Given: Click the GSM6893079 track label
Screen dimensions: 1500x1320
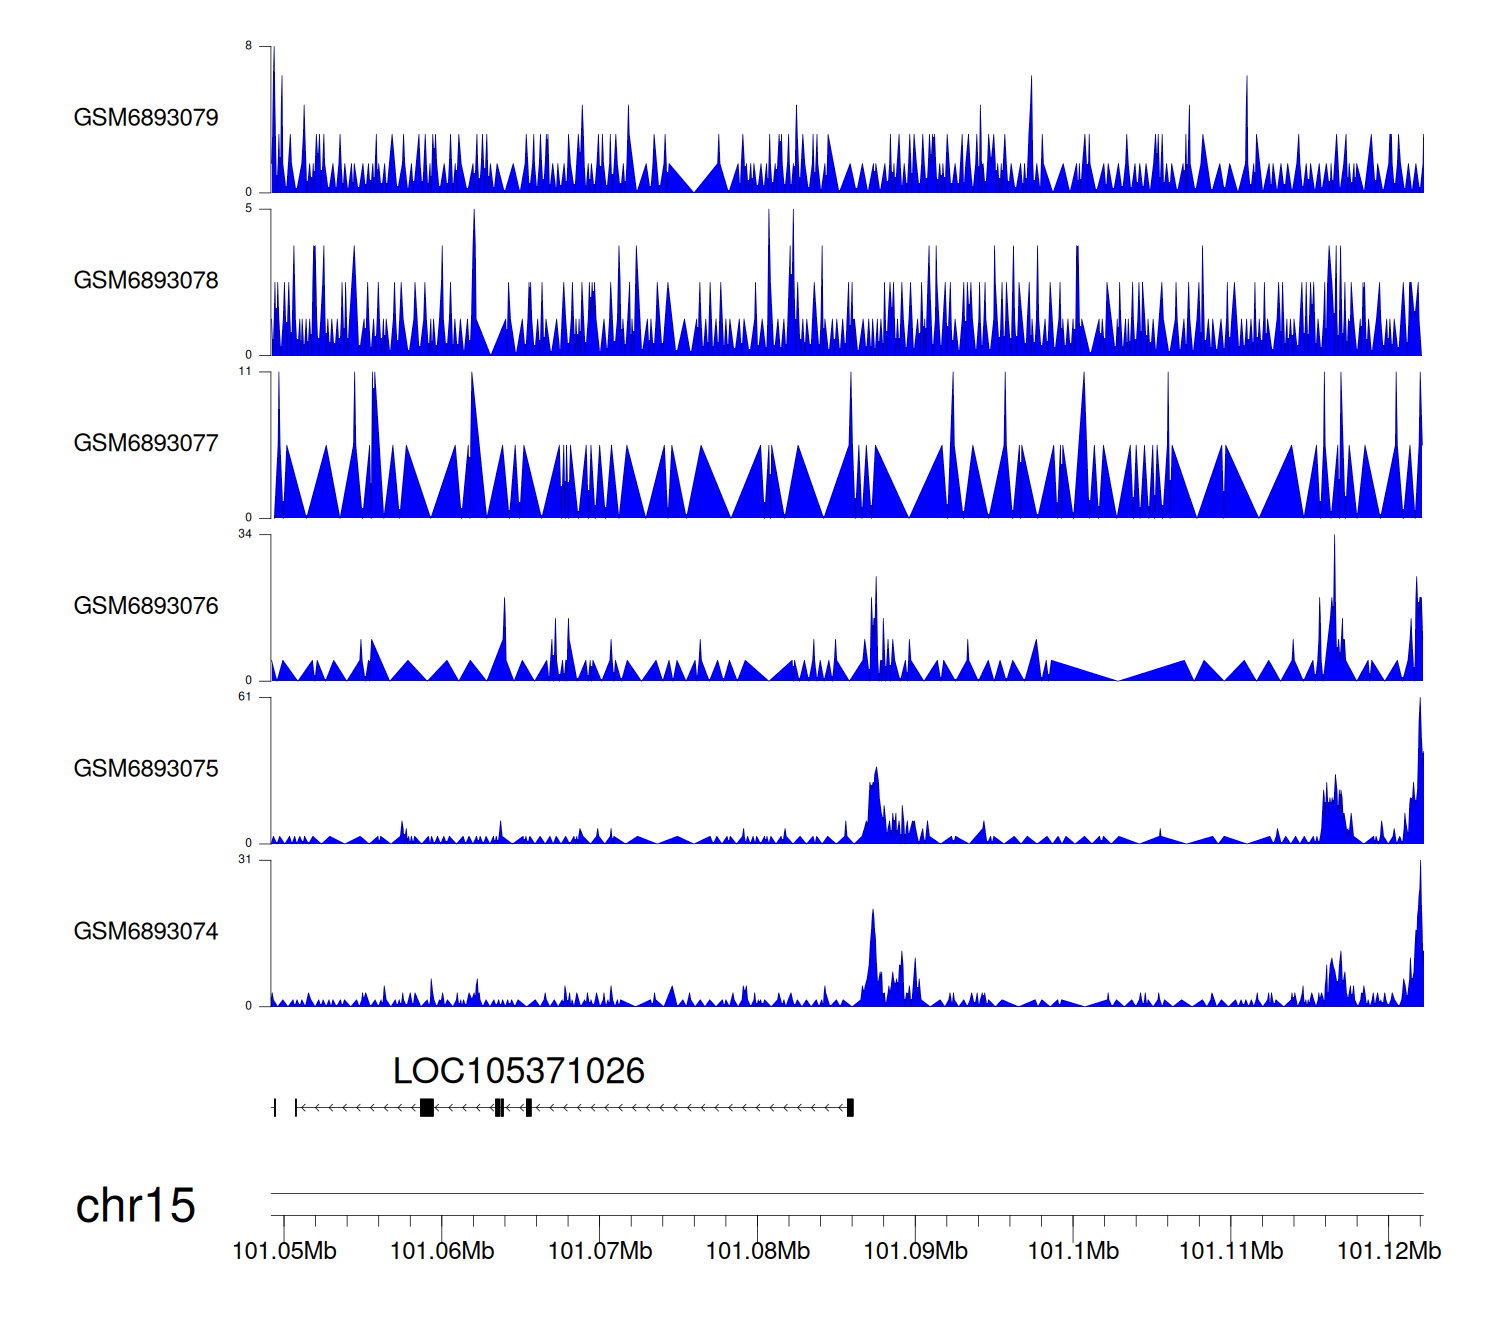Looking at the screenshot, I should point(146,118).
